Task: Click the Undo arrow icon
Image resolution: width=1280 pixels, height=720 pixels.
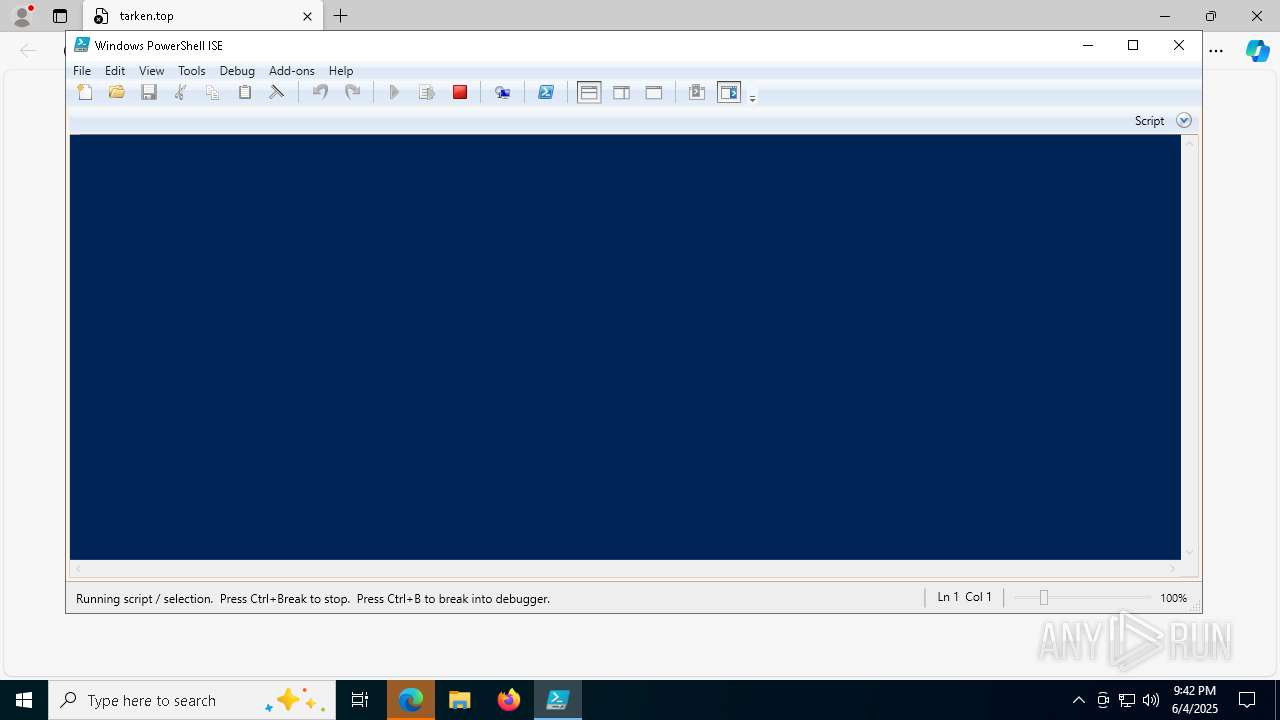Action: (x=320, y=92)
